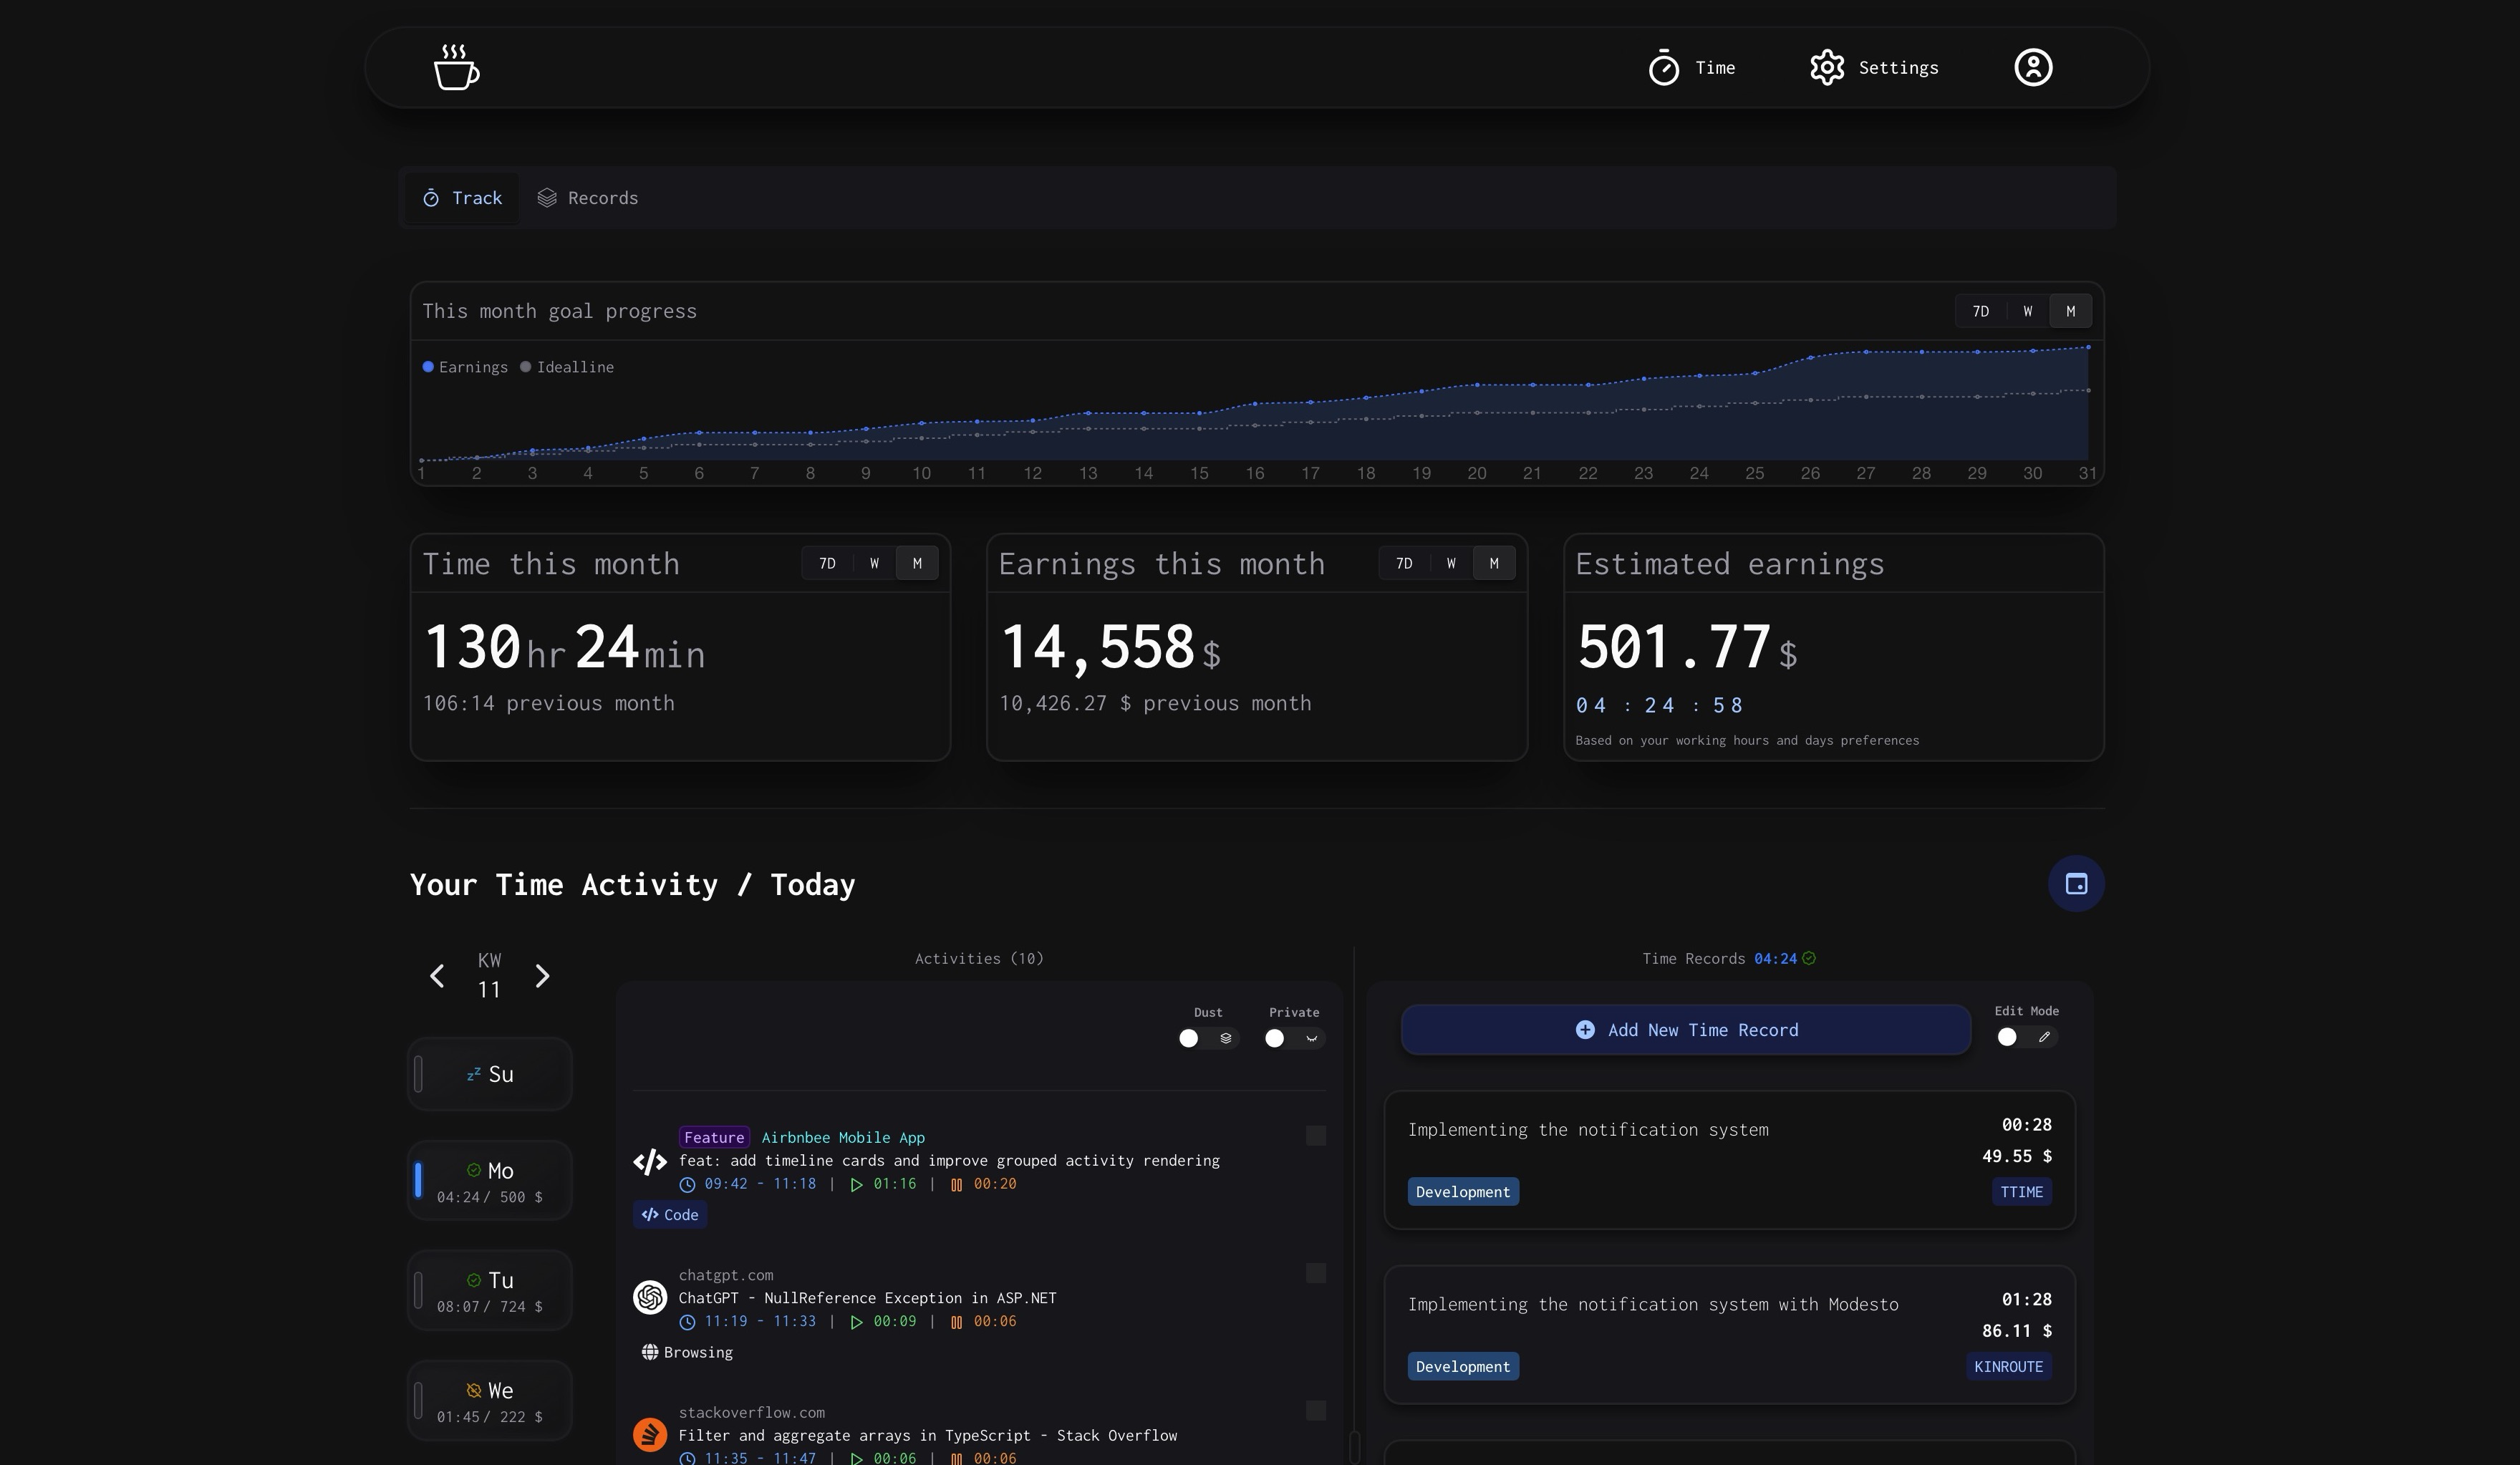Viewport: 2520px width, 1465px height.
Task: Select the Track tab
Action: click(x=462, y=198)
